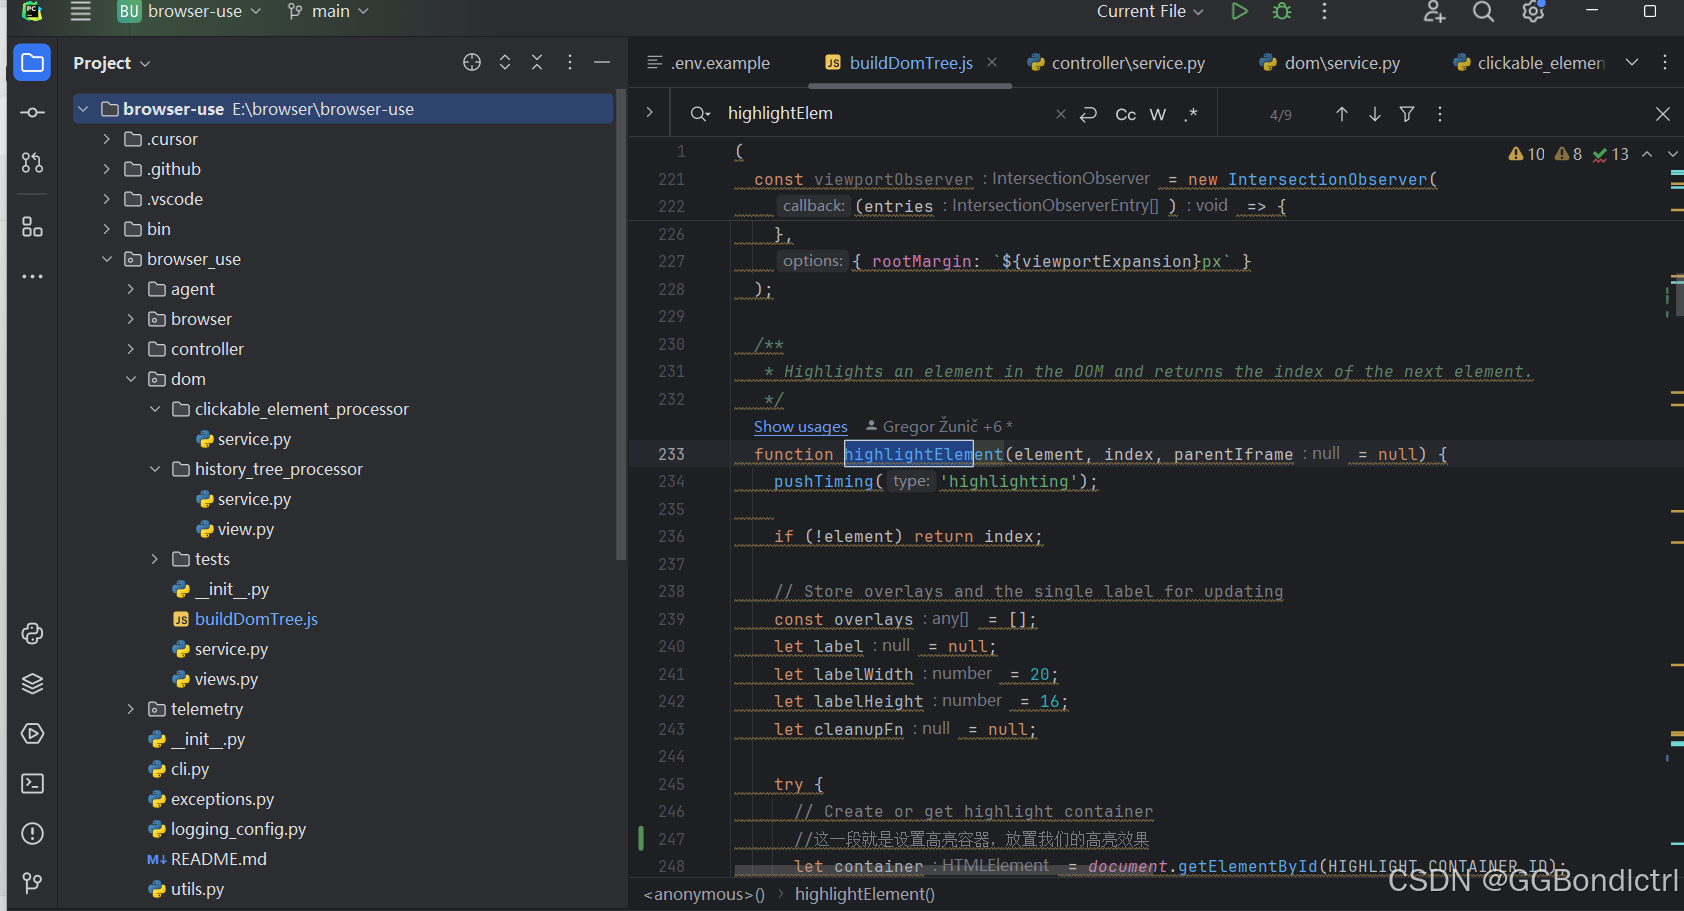
Task: Collapse the browser_use folder
Action: pos(107,258)
